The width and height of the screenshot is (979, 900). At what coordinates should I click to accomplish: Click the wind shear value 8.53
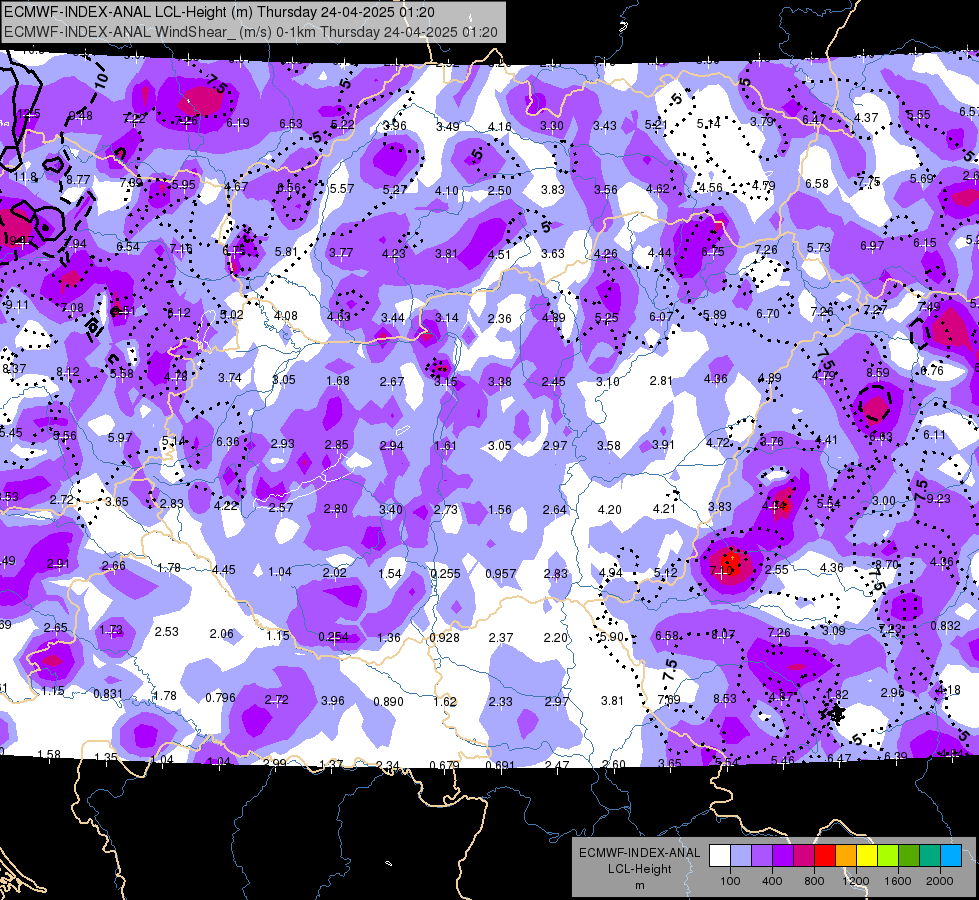pos(725,699)
